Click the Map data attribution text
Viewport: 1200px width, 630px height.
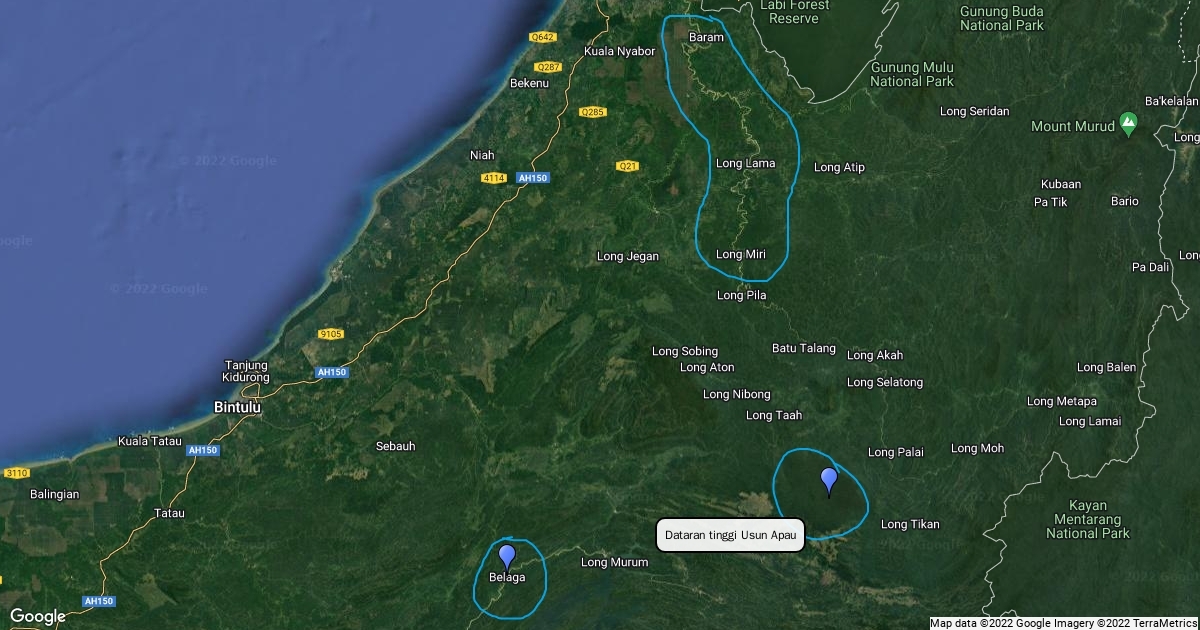(x=1063, y=623)
